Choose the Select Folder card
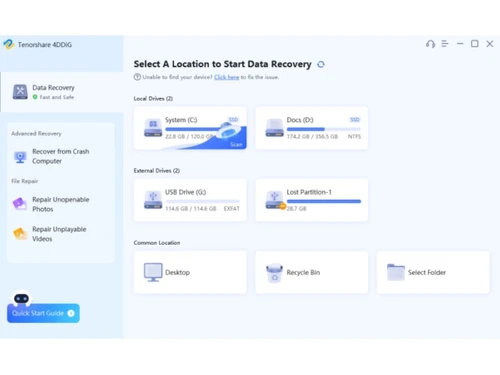 433,272
